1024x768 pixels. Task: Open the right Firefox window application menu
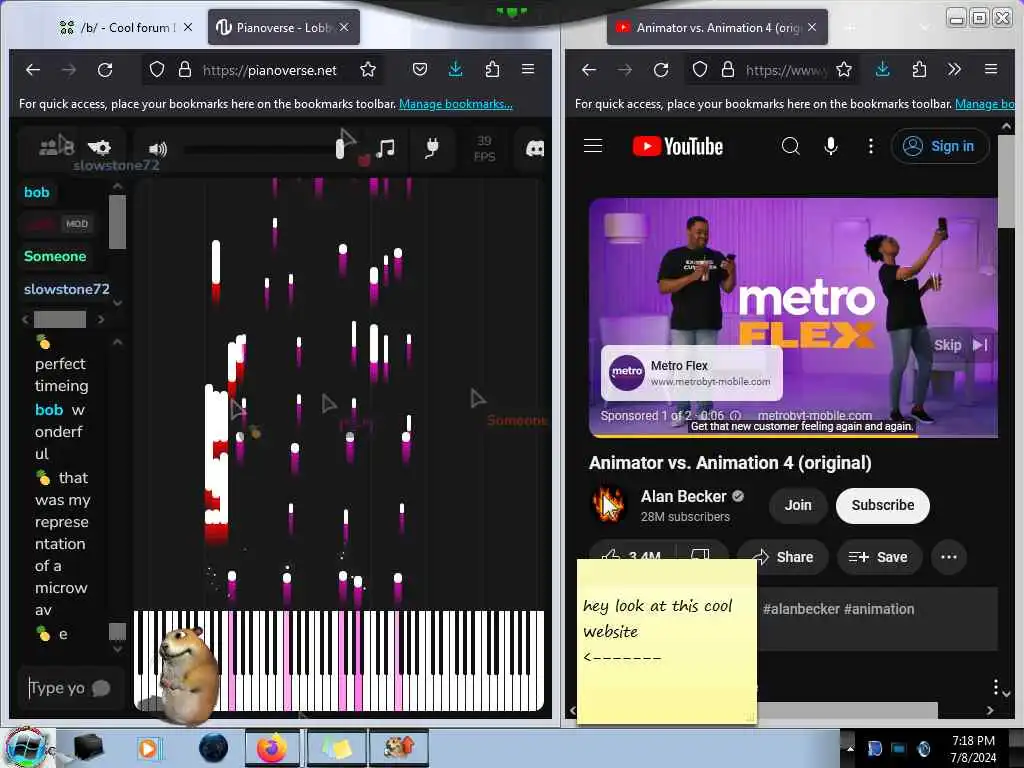(991, 69)
